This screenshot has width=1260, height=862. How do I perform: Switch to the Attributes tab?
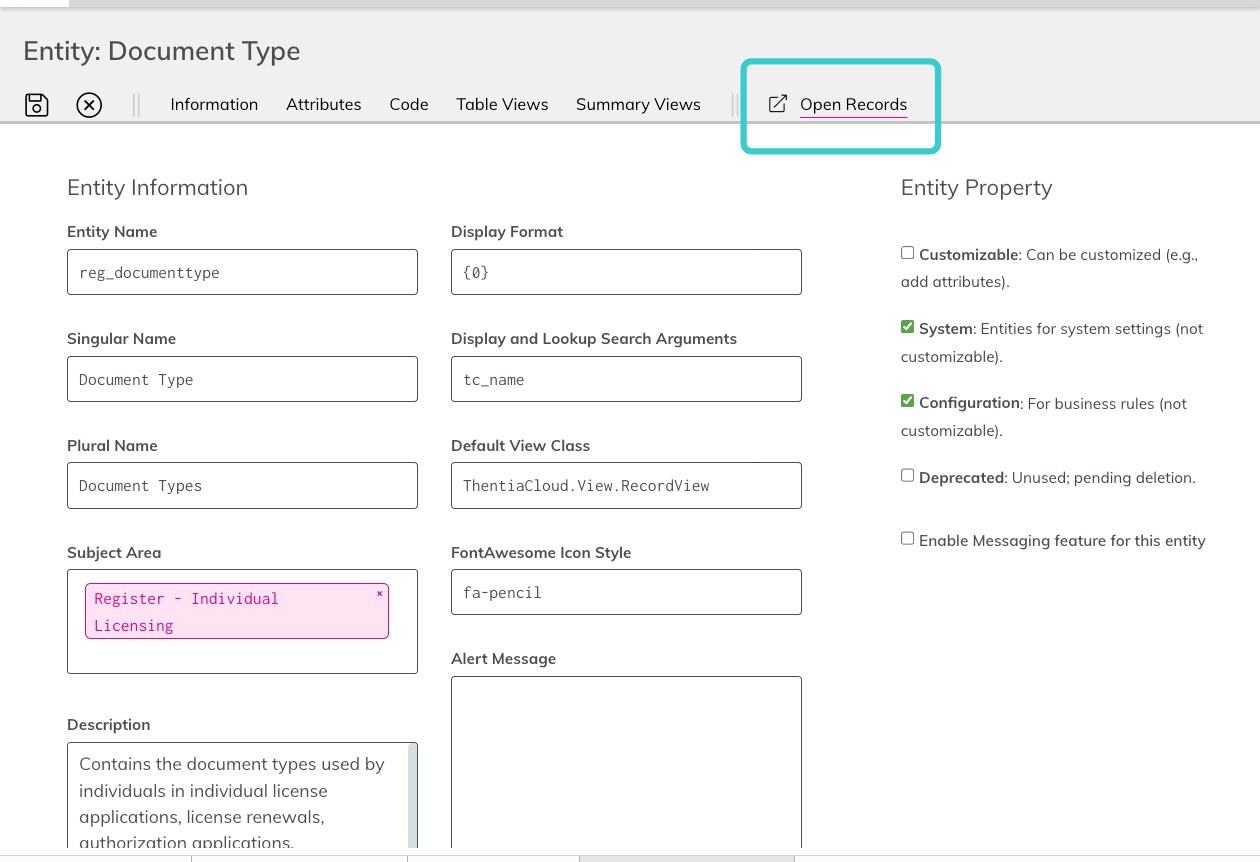(x=323, y=104)
